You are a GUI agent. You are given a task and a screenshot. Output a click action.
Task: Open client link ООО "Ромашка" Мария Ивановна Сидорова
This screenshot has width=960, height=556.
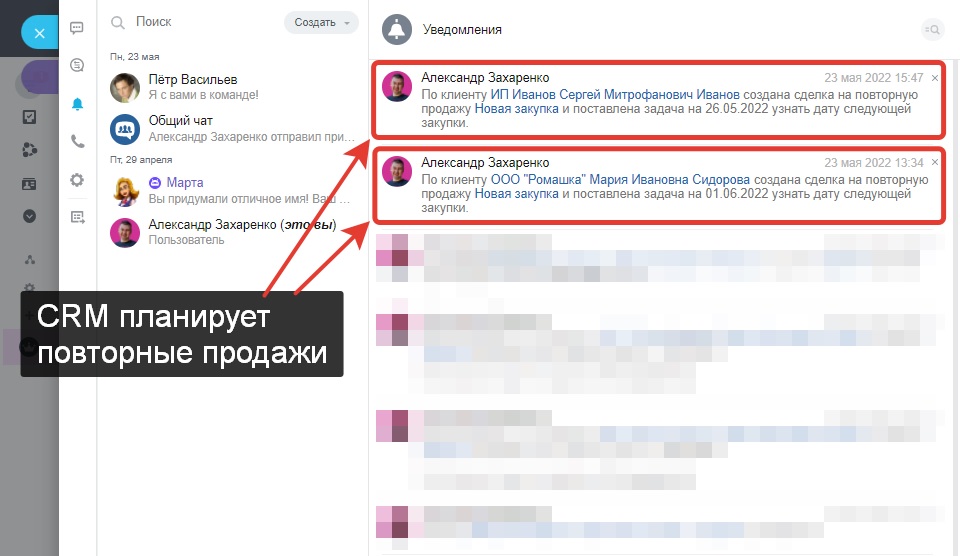click(620, 179)
